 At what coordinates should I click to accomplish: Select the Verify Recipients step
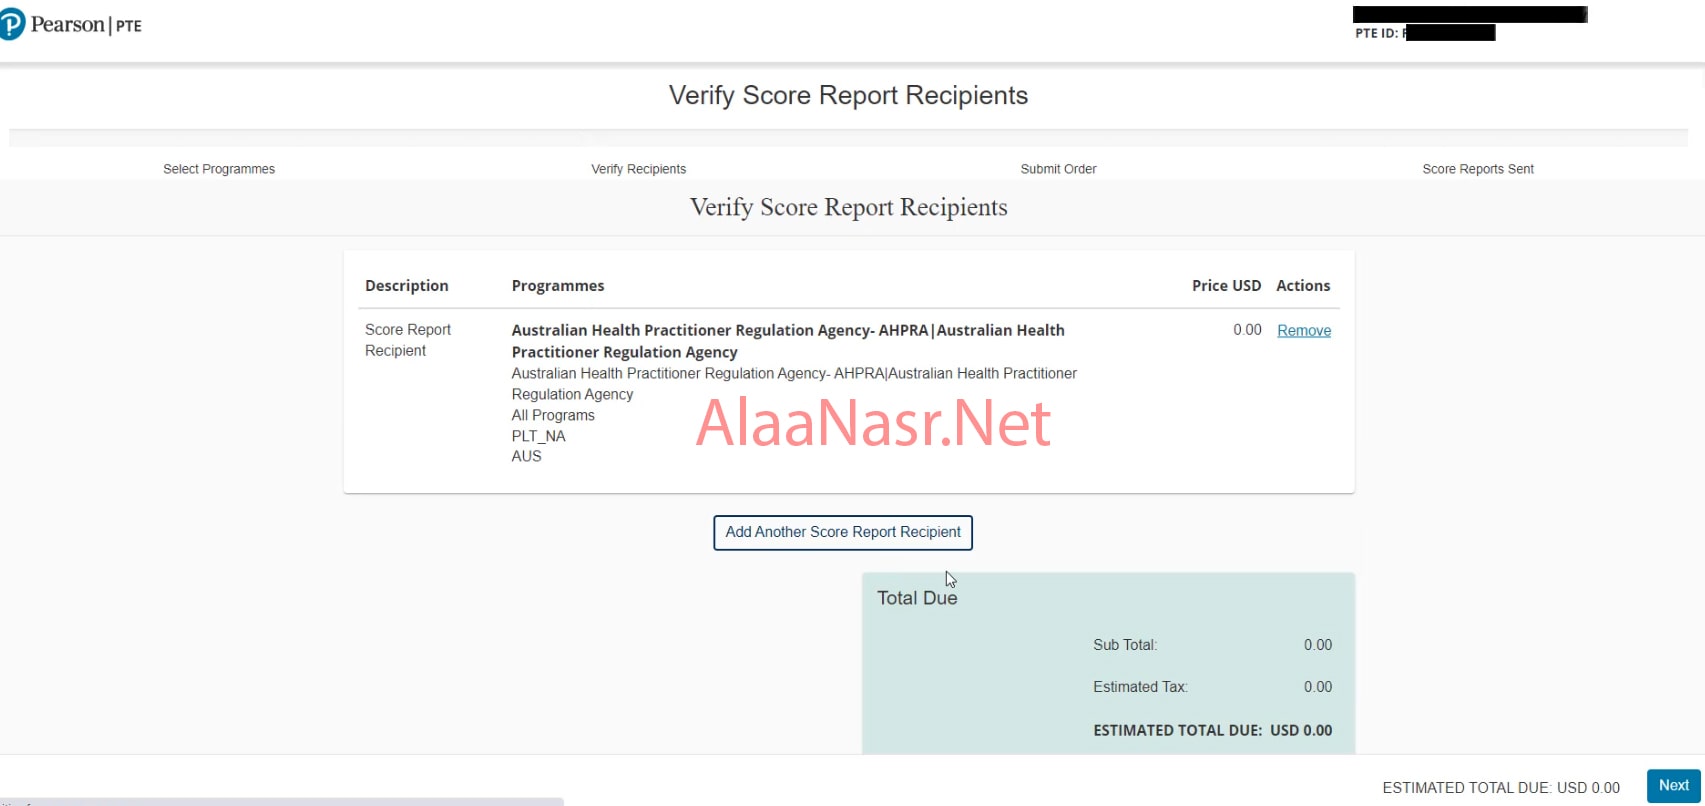coord(638,169)
